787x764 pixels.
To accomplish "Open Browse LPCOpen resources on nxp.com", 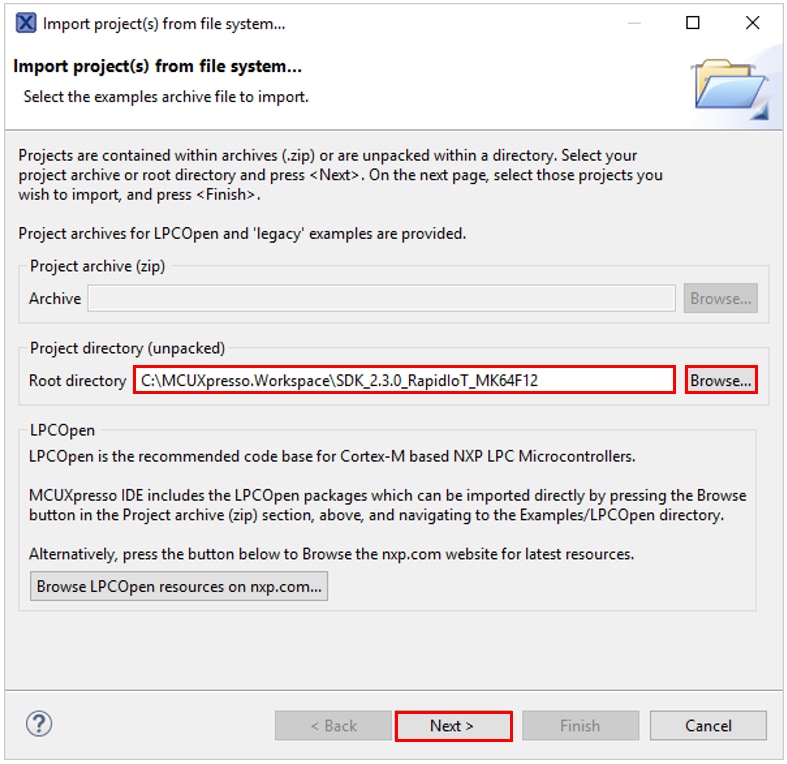I will click(x=179, y=587).
